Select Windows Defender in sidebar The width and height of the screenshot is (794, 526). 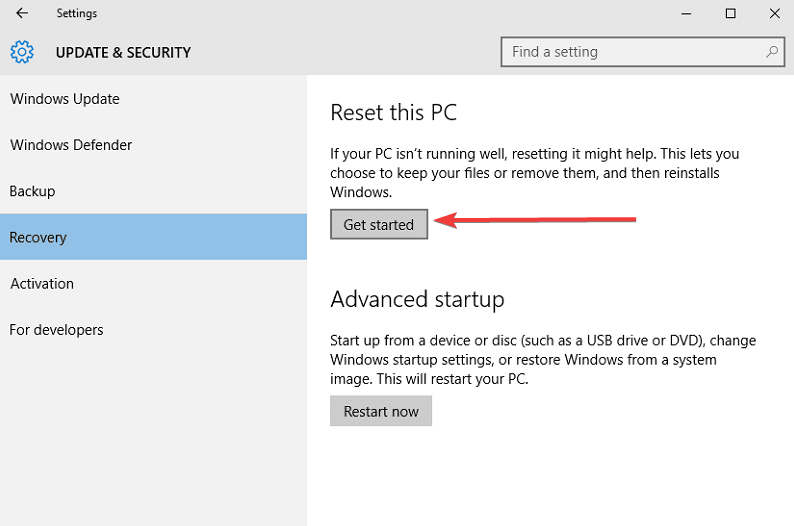tap(153, 145)
